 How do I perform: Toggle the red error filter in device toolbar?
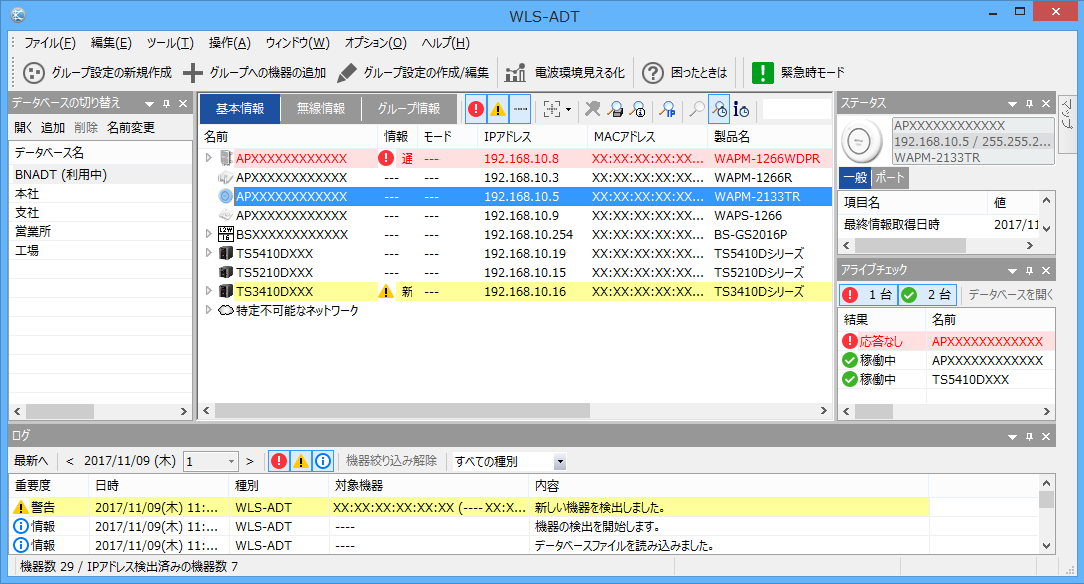click(476, 109)
